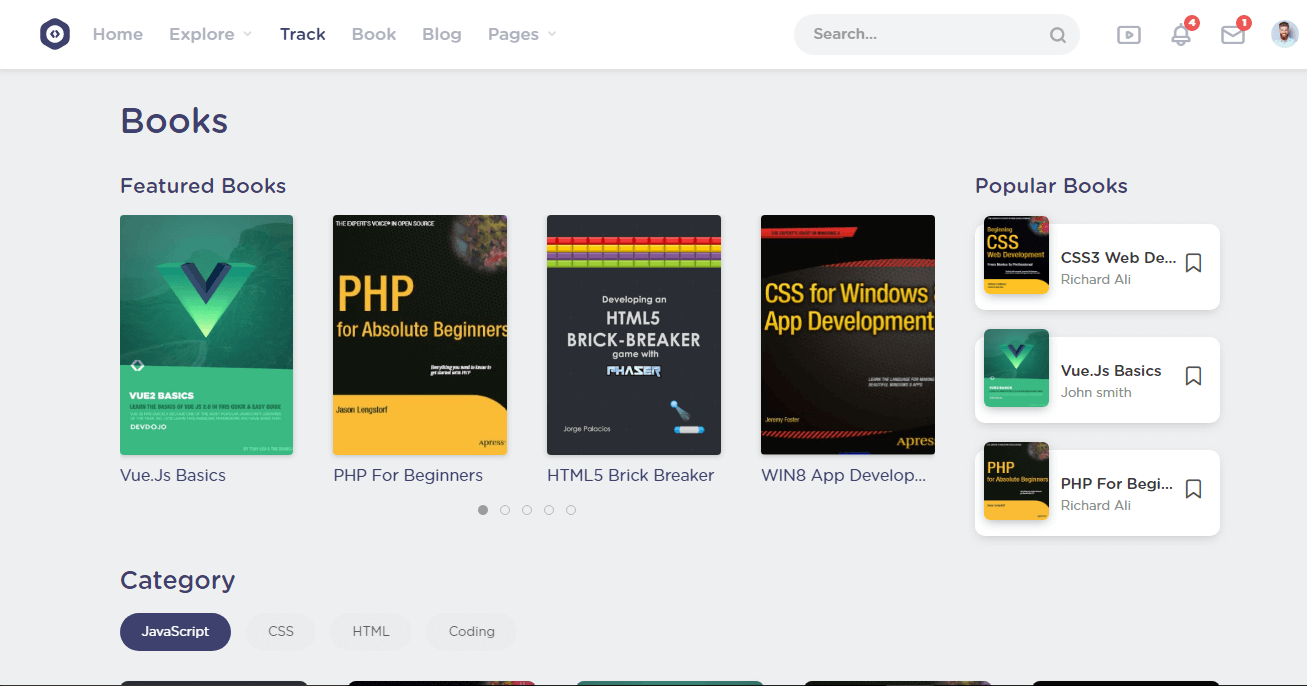Open the Blog menu item
1307x686 pixels.
[x=441, y=34]
